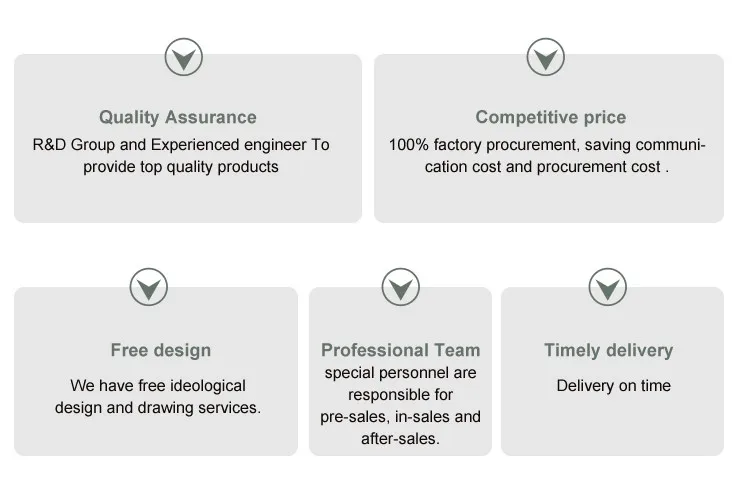The height and width of the screenshot is (486, 750).
Task: Click the Free design heading
Action: pyautogui.click(x=160, y=350)
